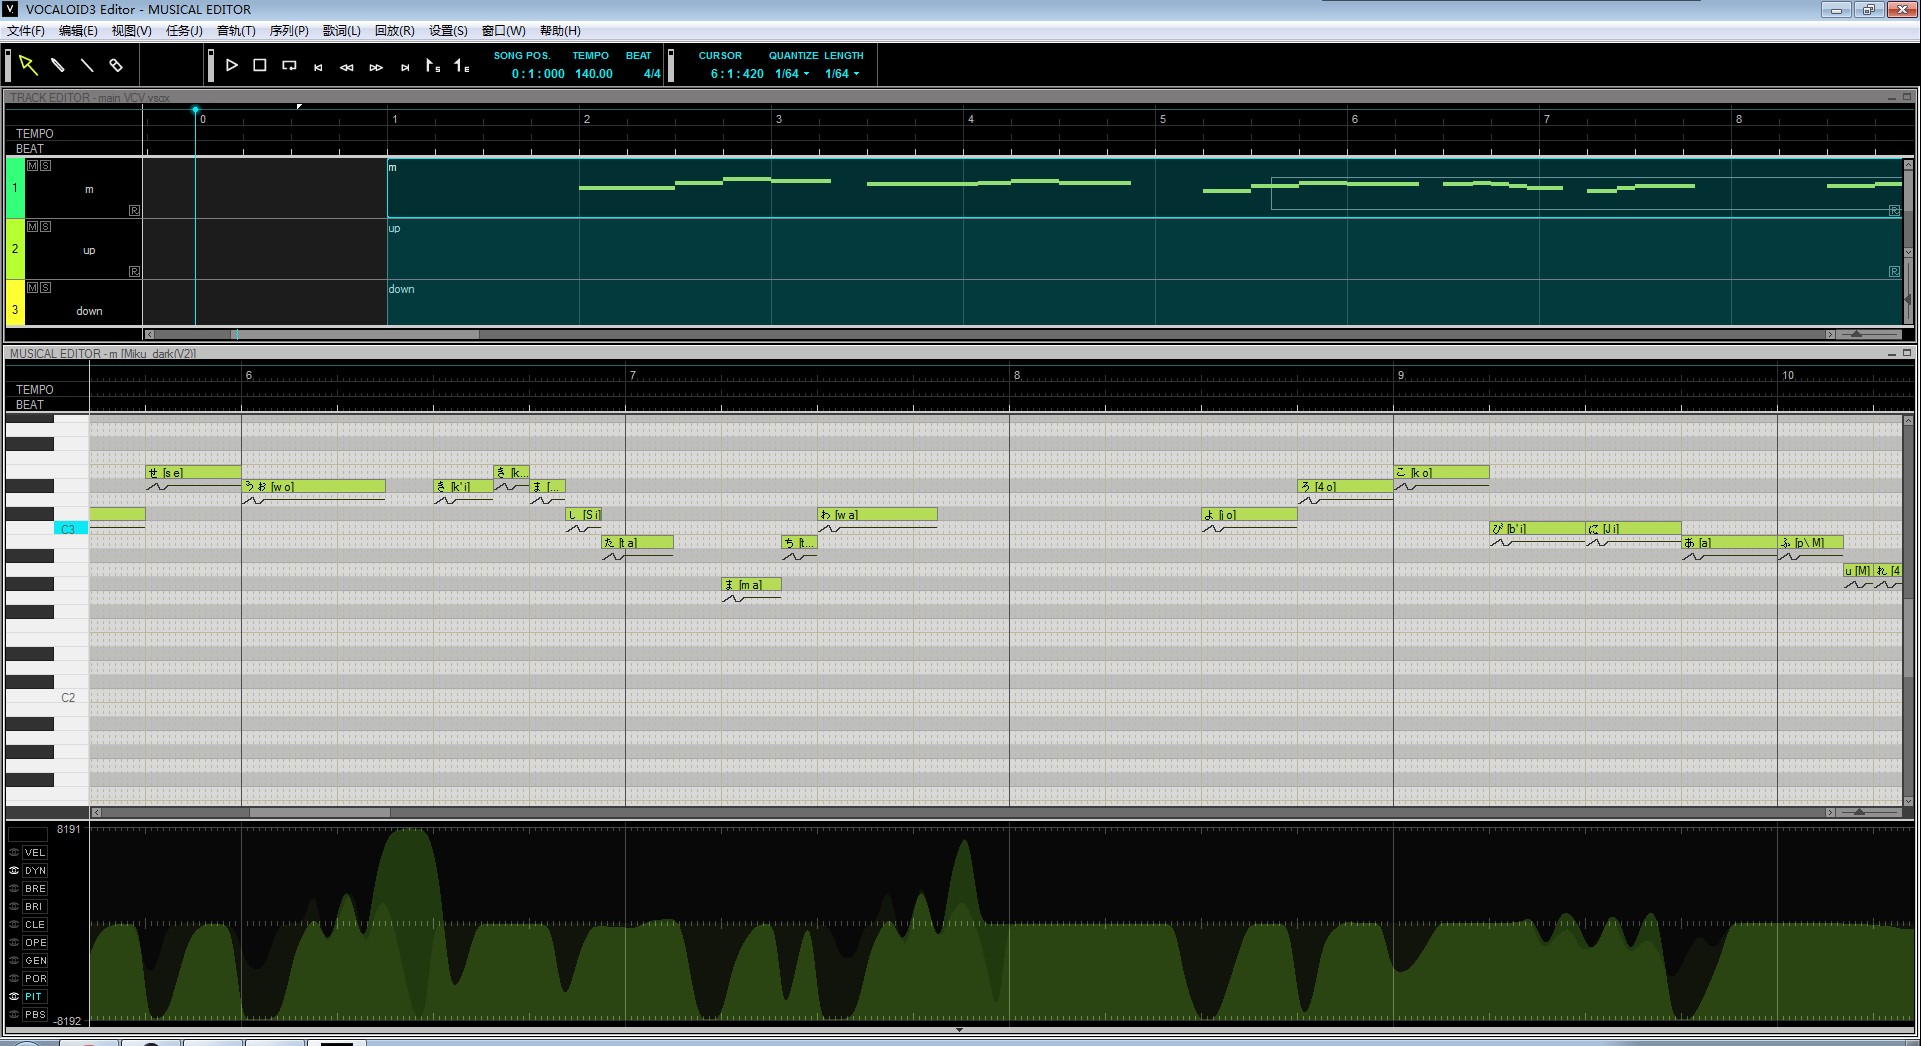
Task: Select the PIT control parameter
Action: coord(35,997)
